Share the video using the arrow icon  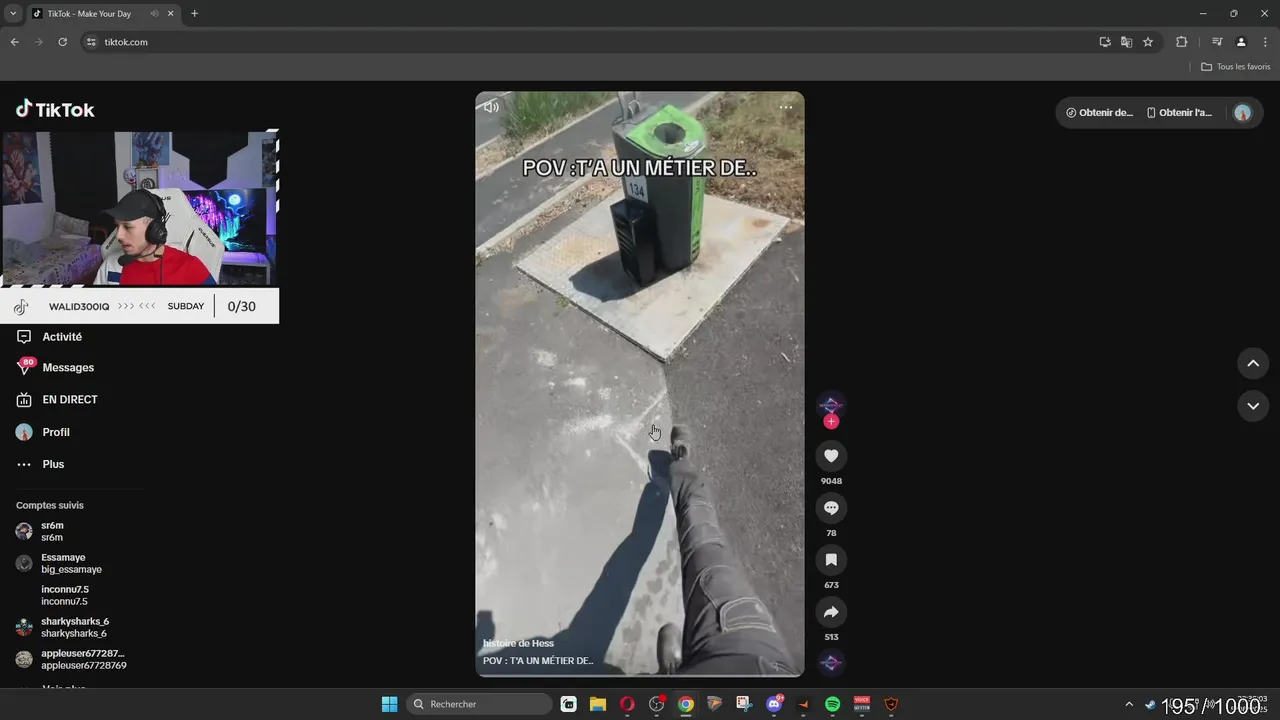(831, 612)
